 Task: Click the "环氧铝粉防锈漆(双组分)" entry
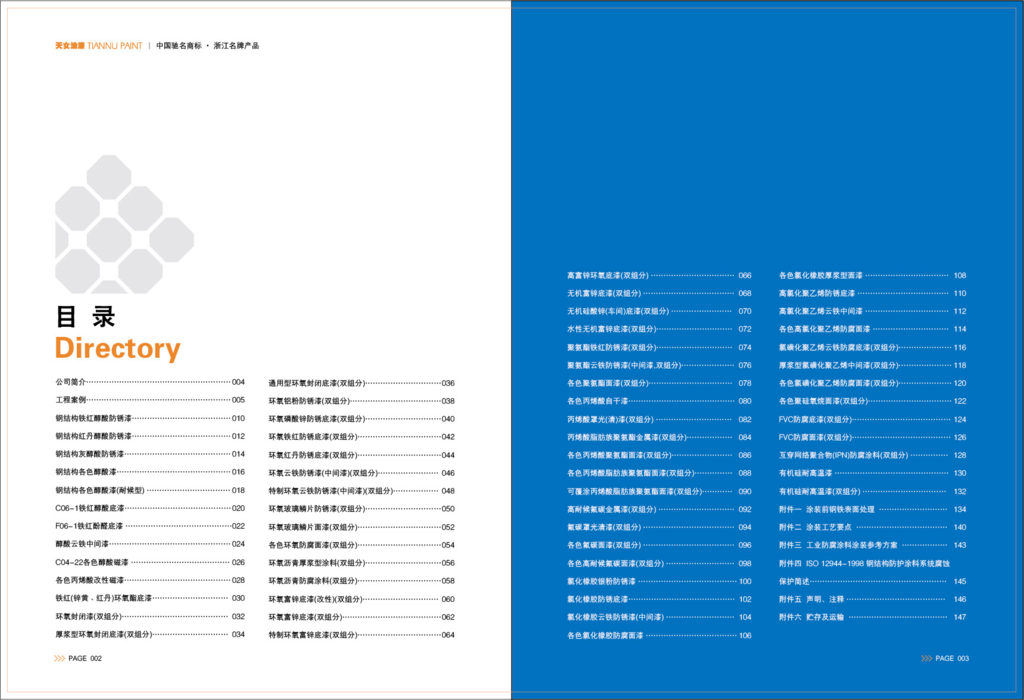[362, 401]
